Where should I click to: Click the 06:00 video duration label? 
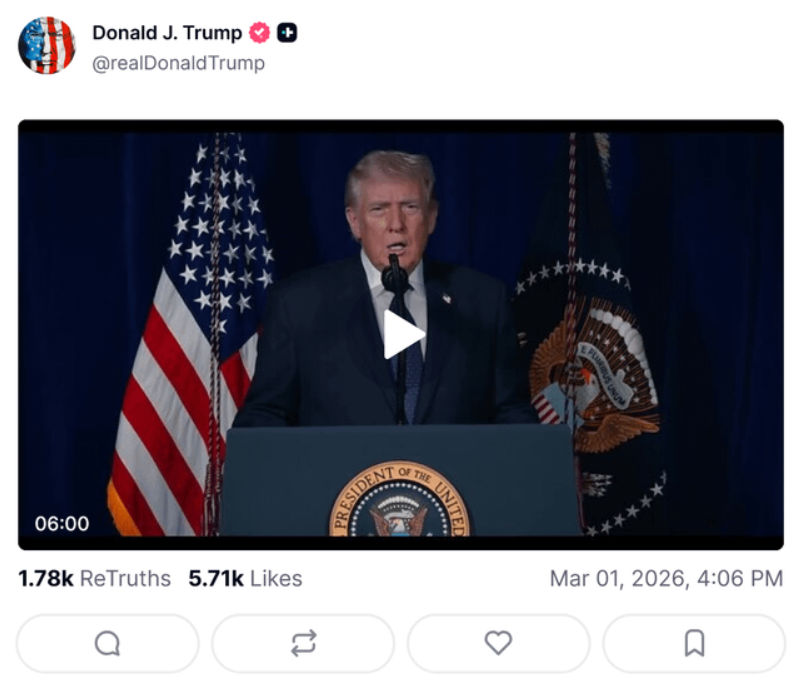[x=62, y=524]
